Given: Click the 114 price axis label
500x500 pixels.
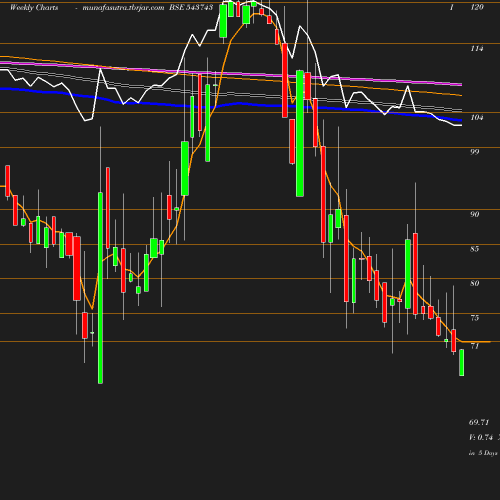Looking at the screenshot, I should (477, 49).
